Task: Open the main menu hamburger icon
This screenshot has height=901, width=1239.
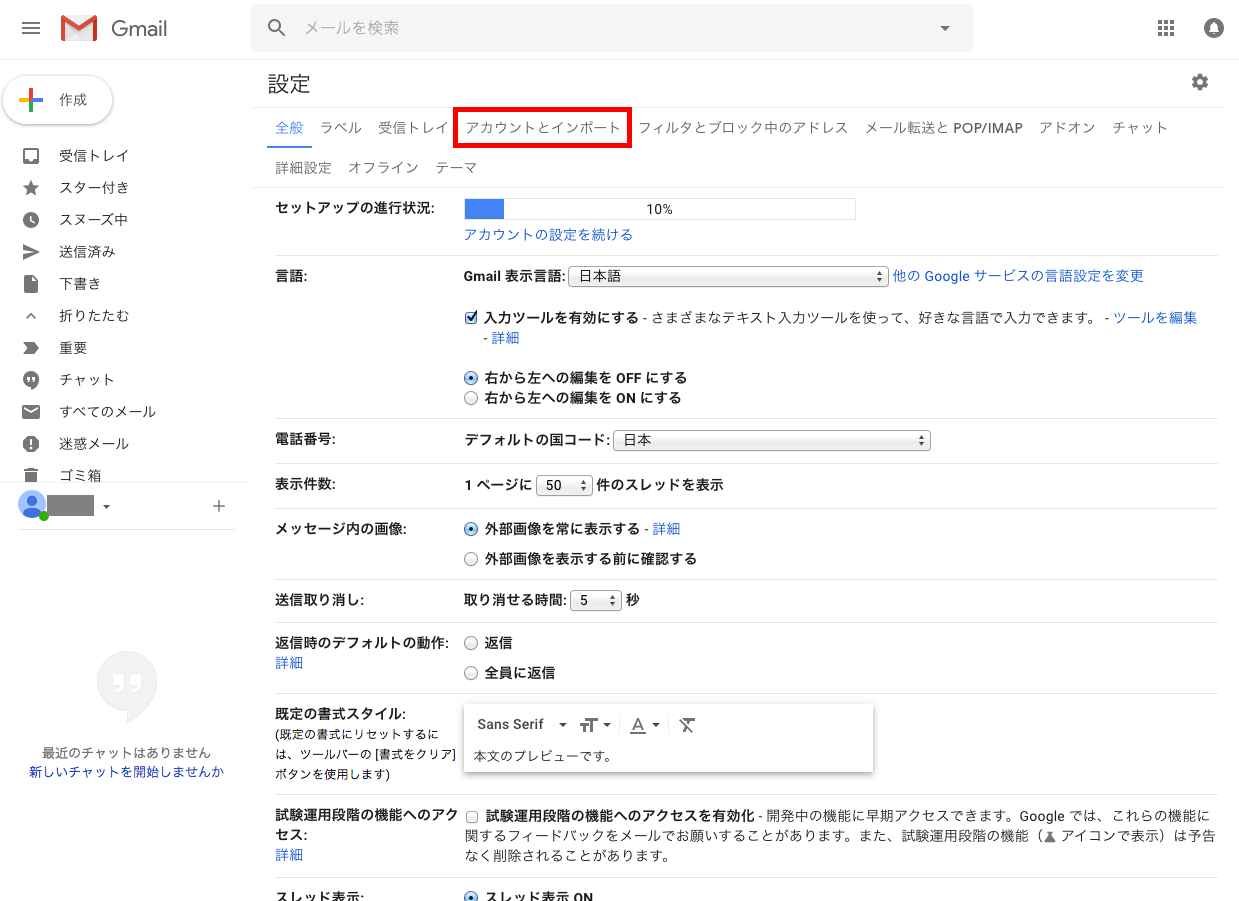Action: click(31, 28)
